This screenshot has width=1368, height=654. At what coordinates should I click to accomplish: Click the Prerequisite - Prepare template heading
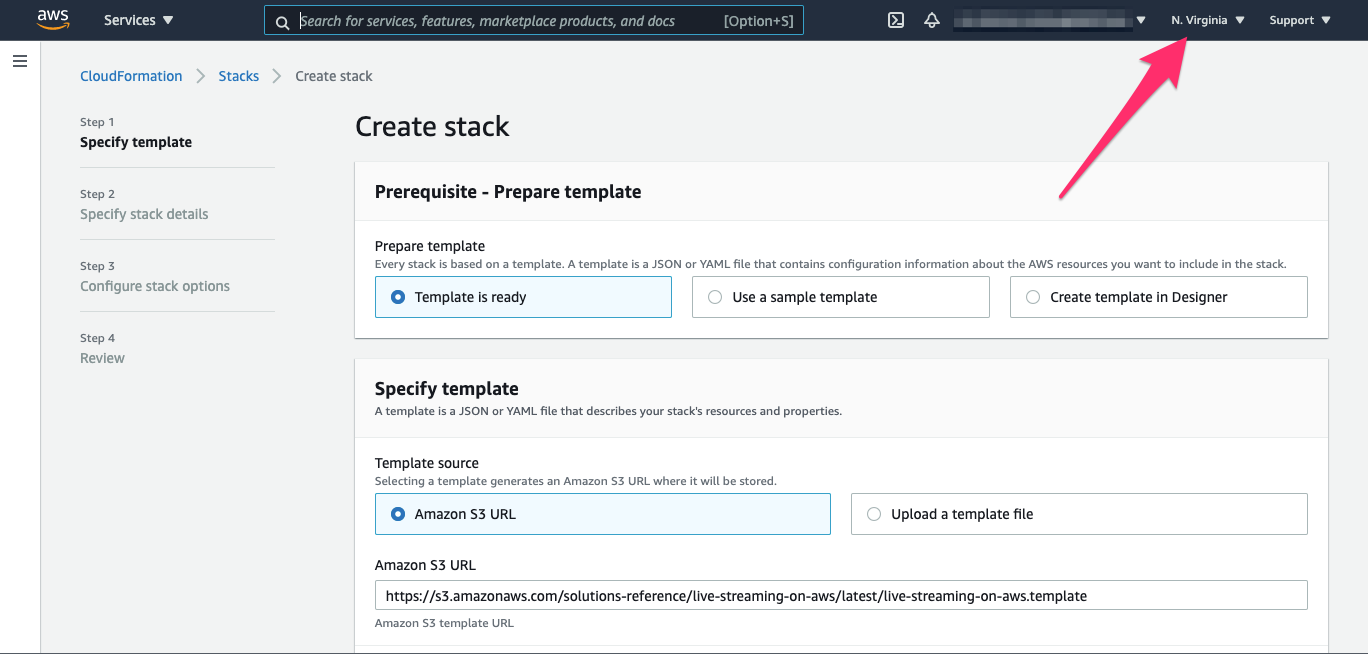(x=508, y=191)
